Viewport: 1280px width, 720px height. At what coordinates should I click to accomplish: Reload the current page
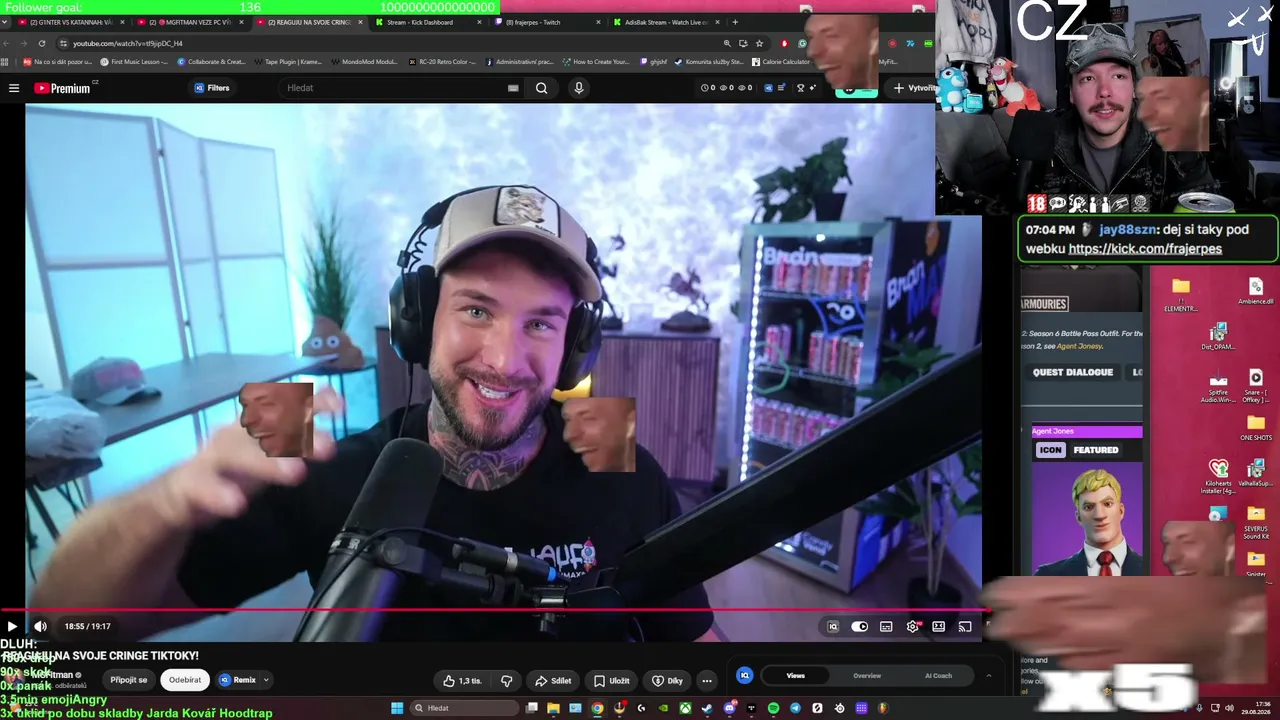click(42, 44)
